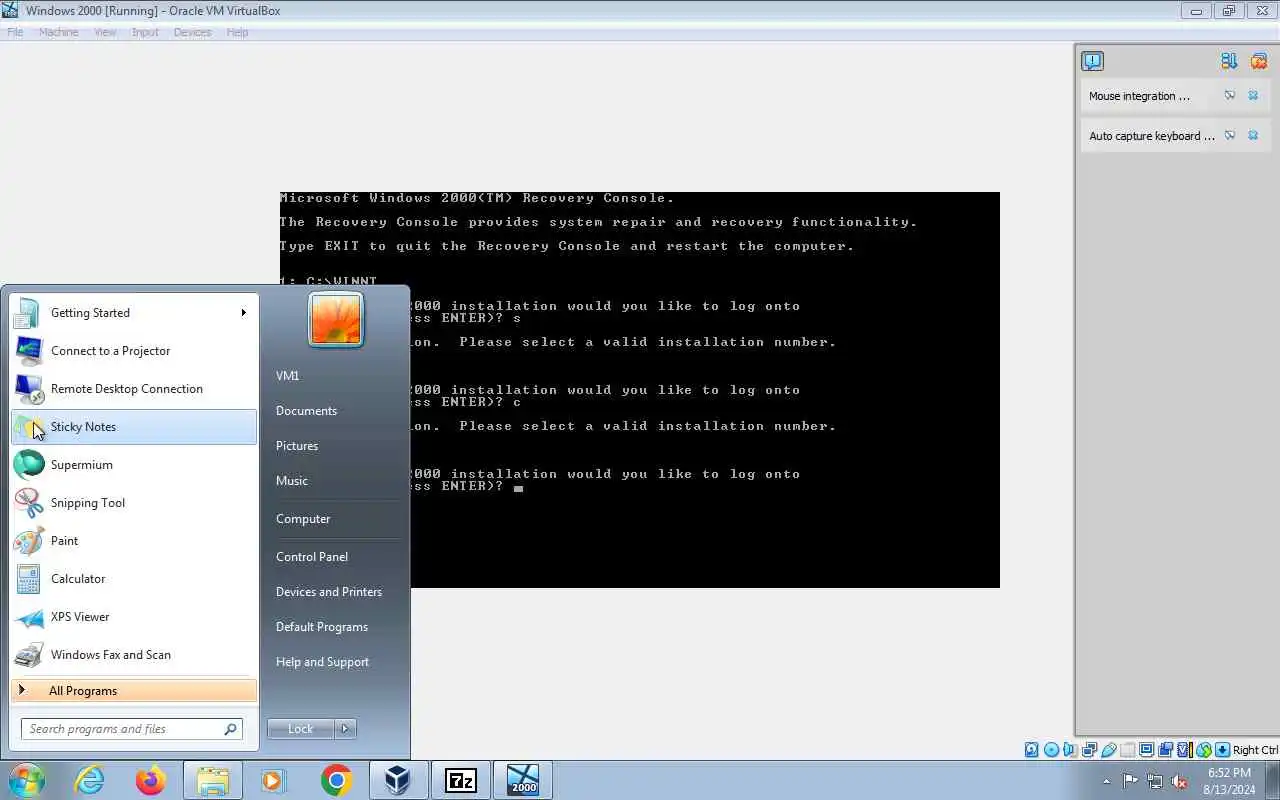Screen dimensions: 1280x800
Task: Open the View menu in VirtualBox
Action: pyautogui.click(x=105, y=32)
